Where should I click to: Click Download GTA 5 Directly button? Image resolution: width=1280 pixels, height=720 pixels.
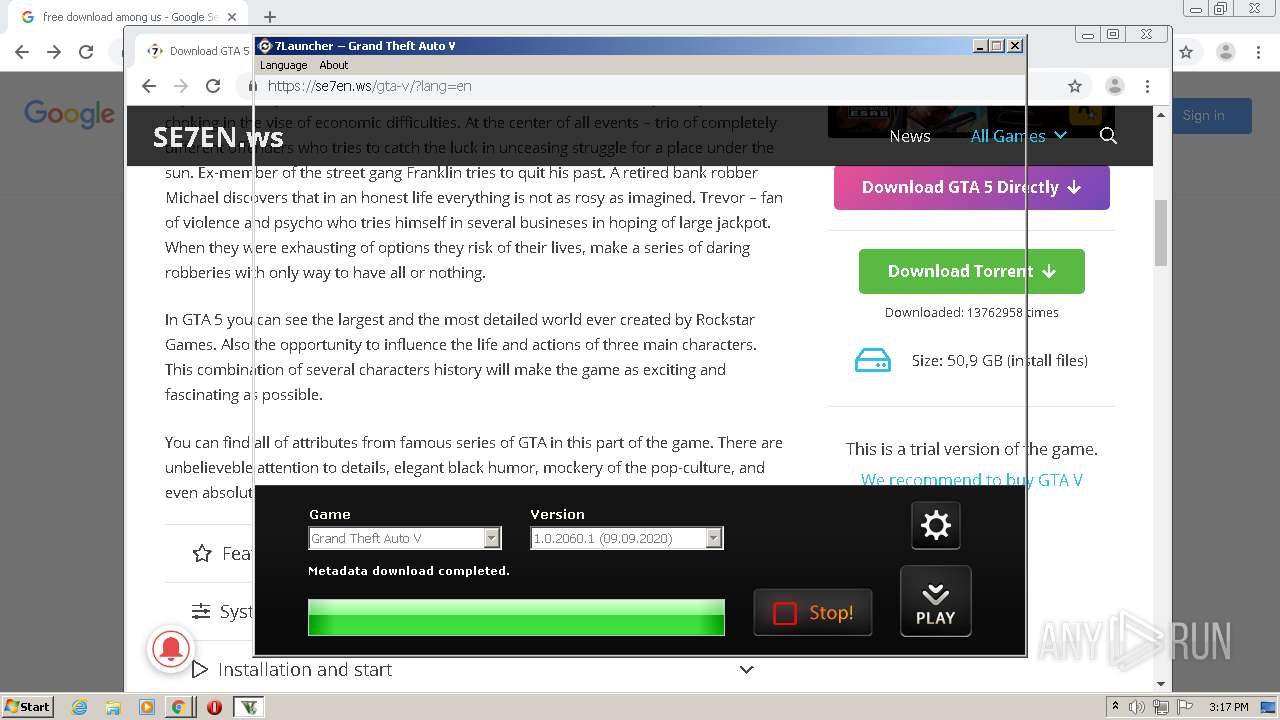pos(972,187)
